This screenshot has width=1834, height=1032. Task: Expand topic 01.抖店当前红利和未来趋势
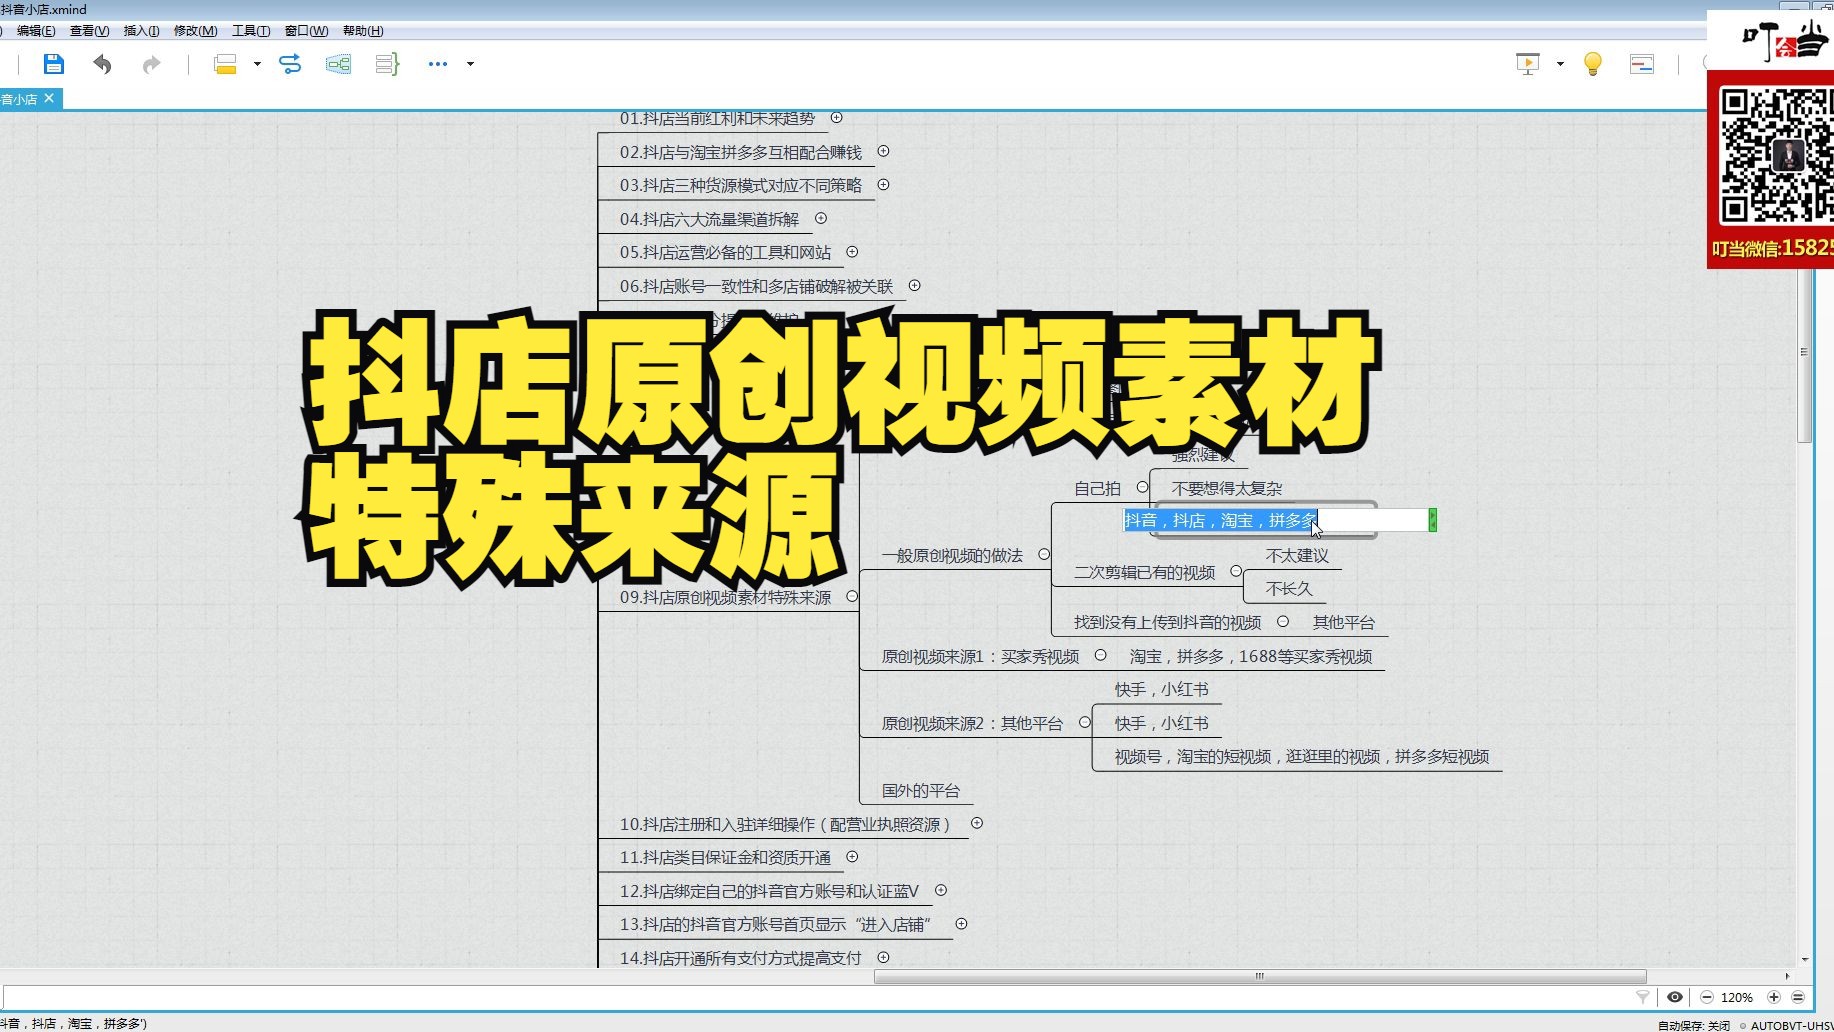837,118
